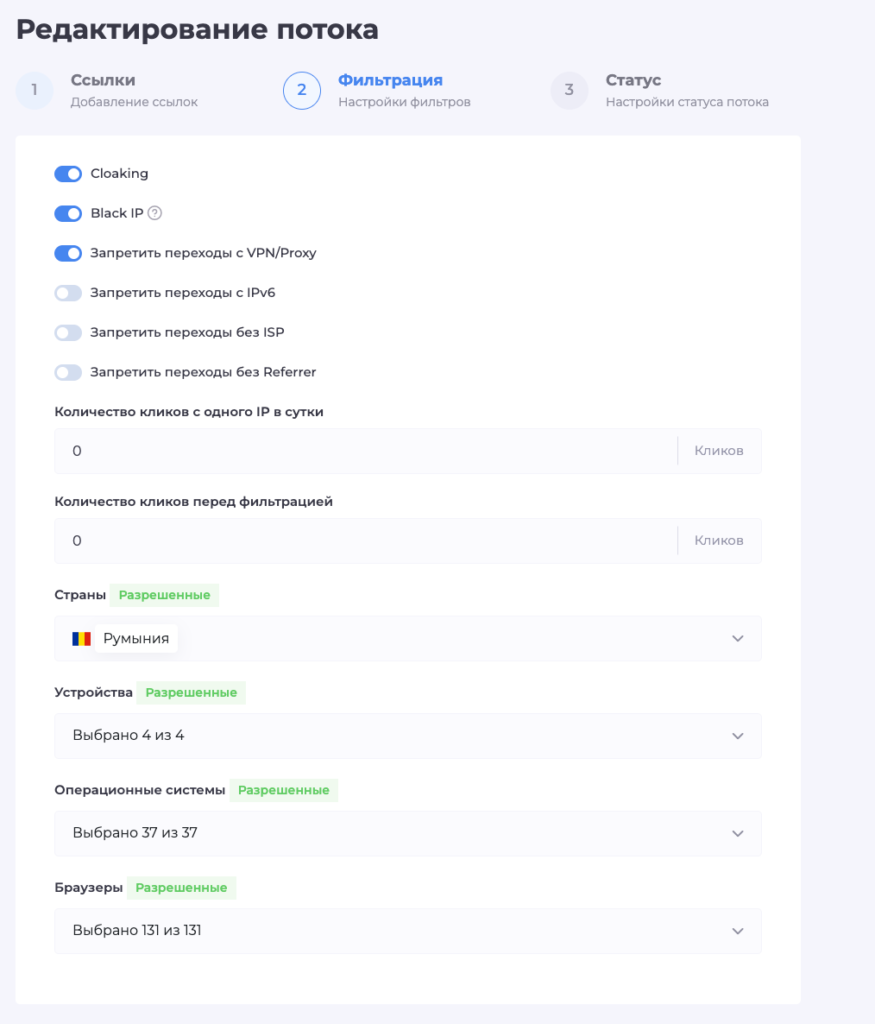Enable blocking of IPv6 visits
Image resolution: width=875 pixels, height=1024 pixels.
point(68,293)
